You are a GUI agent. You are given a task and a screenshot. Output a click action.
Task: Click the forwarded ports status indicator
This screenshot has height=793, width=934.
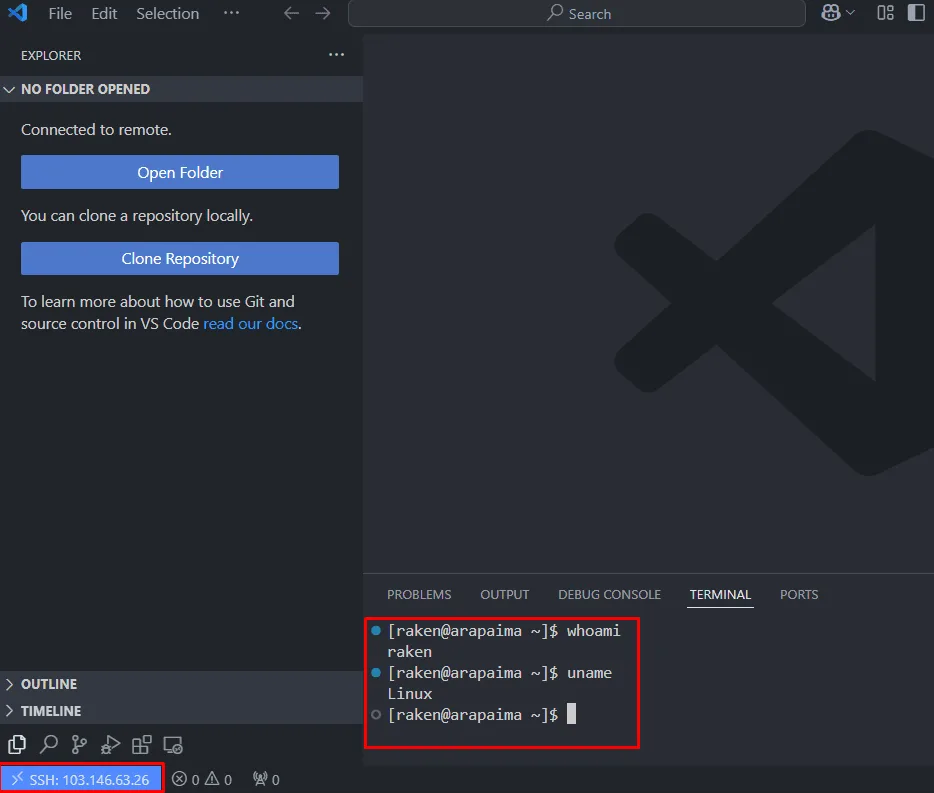point(266,779)
